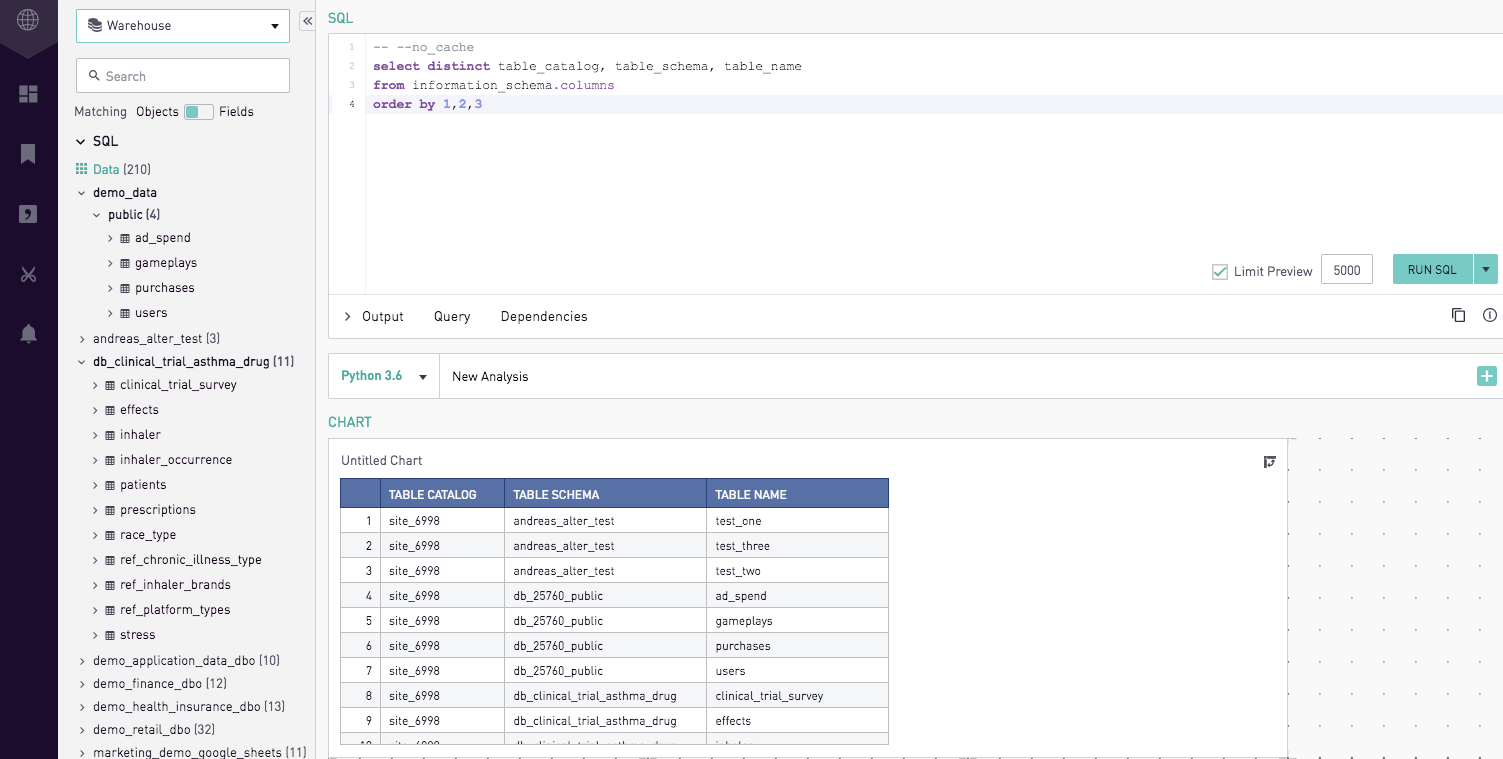
Task: Click the table icon next to stress
Action: click(x=110, y=635)
